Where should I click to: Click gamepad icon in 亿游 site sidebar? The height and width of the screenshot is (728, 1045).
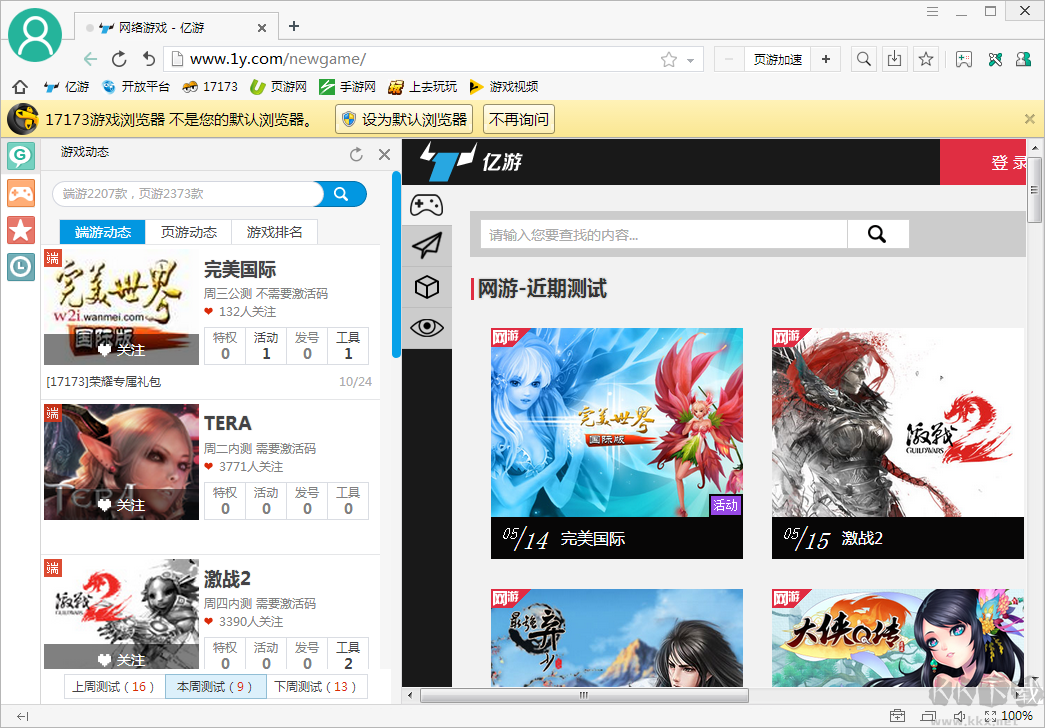pos(427,205)
